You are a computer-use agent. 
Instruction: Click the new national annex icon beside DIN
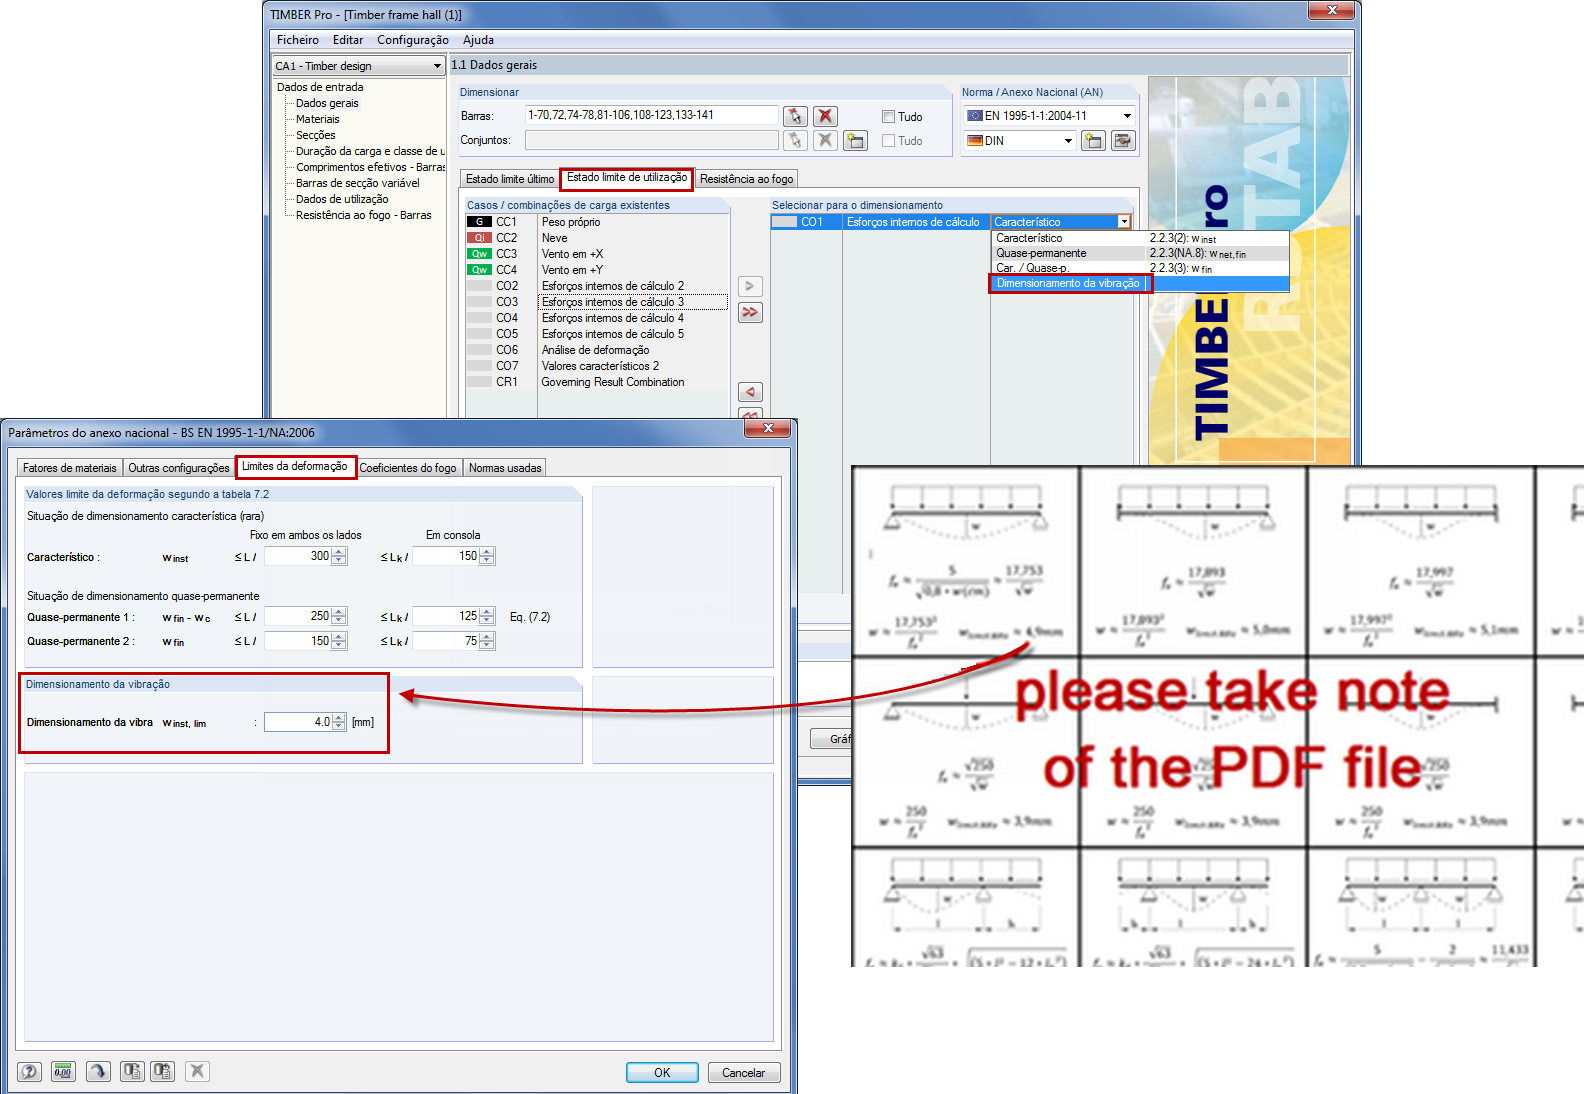point(1094,141)
